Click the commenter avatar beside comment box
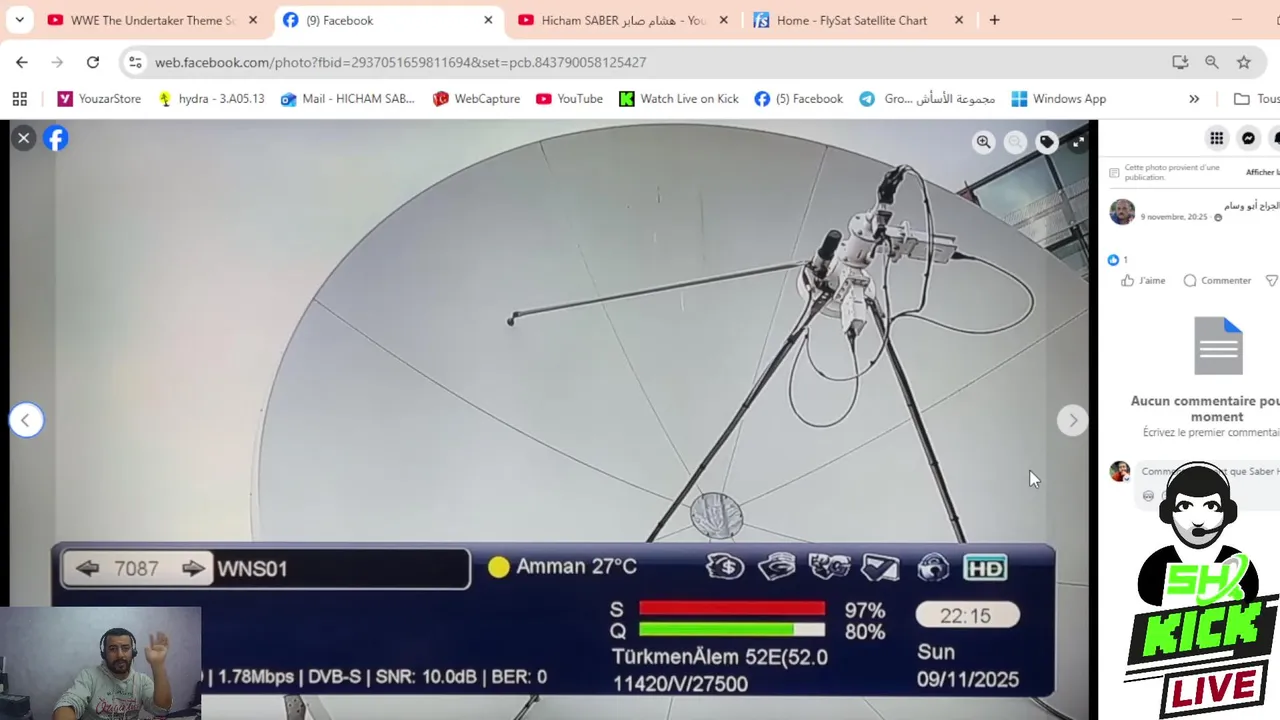This screenshot has height=720, width=1280. [x=1120, y=471]
